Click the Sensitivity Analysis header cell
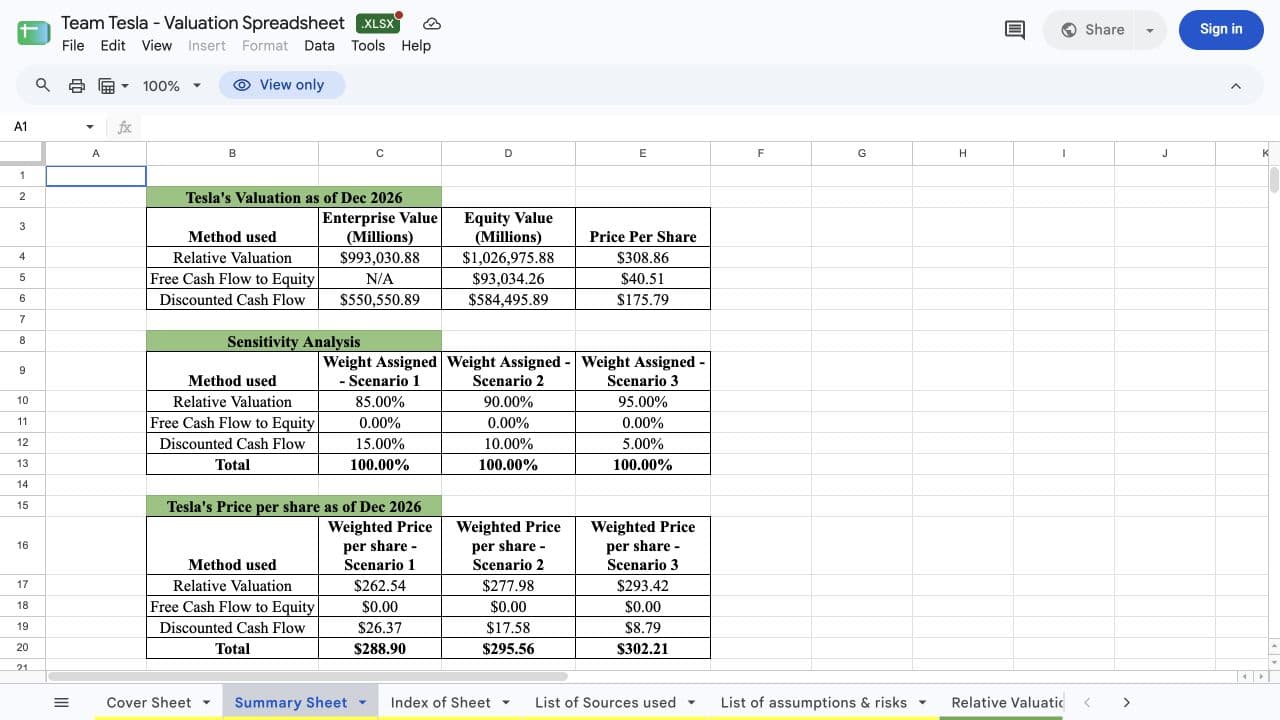The image size is (1280, 720). pyautogui.click(x=294, y=341)
